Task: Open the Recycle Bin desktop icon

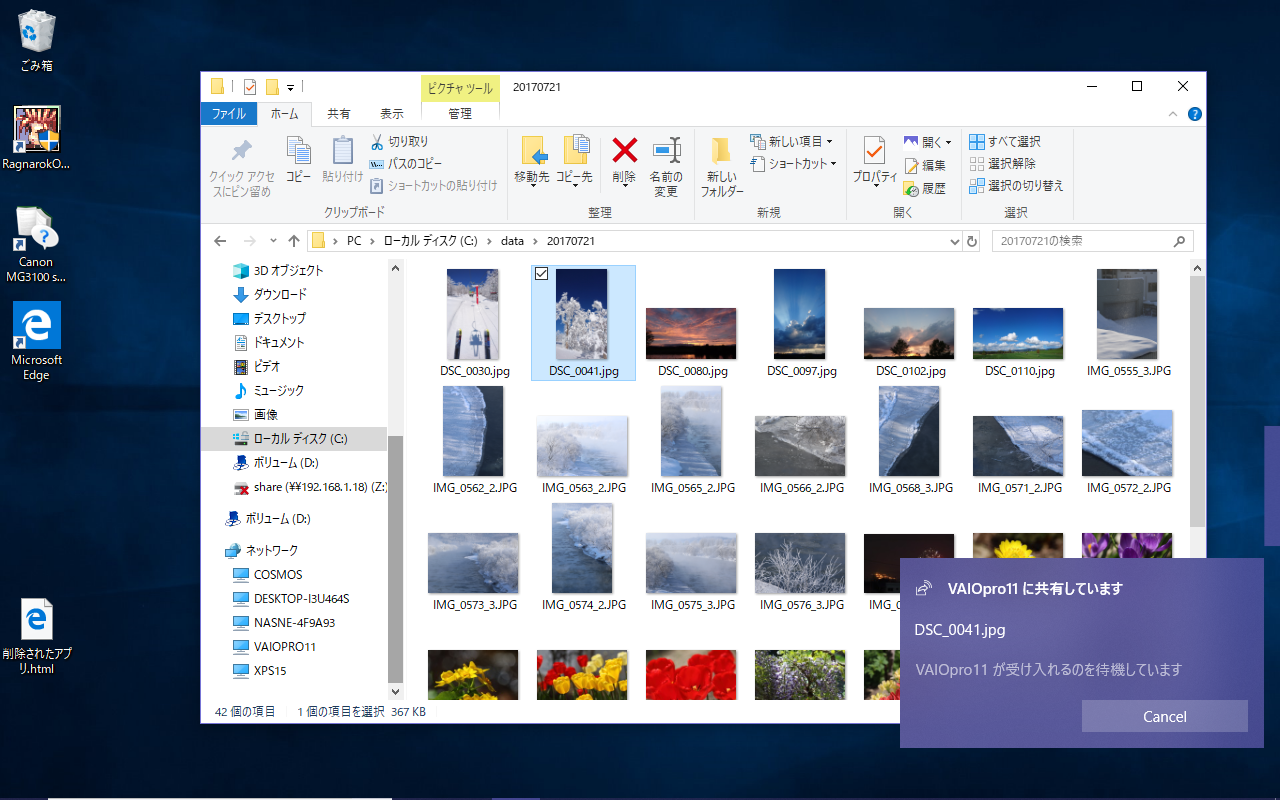Action: point(36,40)
